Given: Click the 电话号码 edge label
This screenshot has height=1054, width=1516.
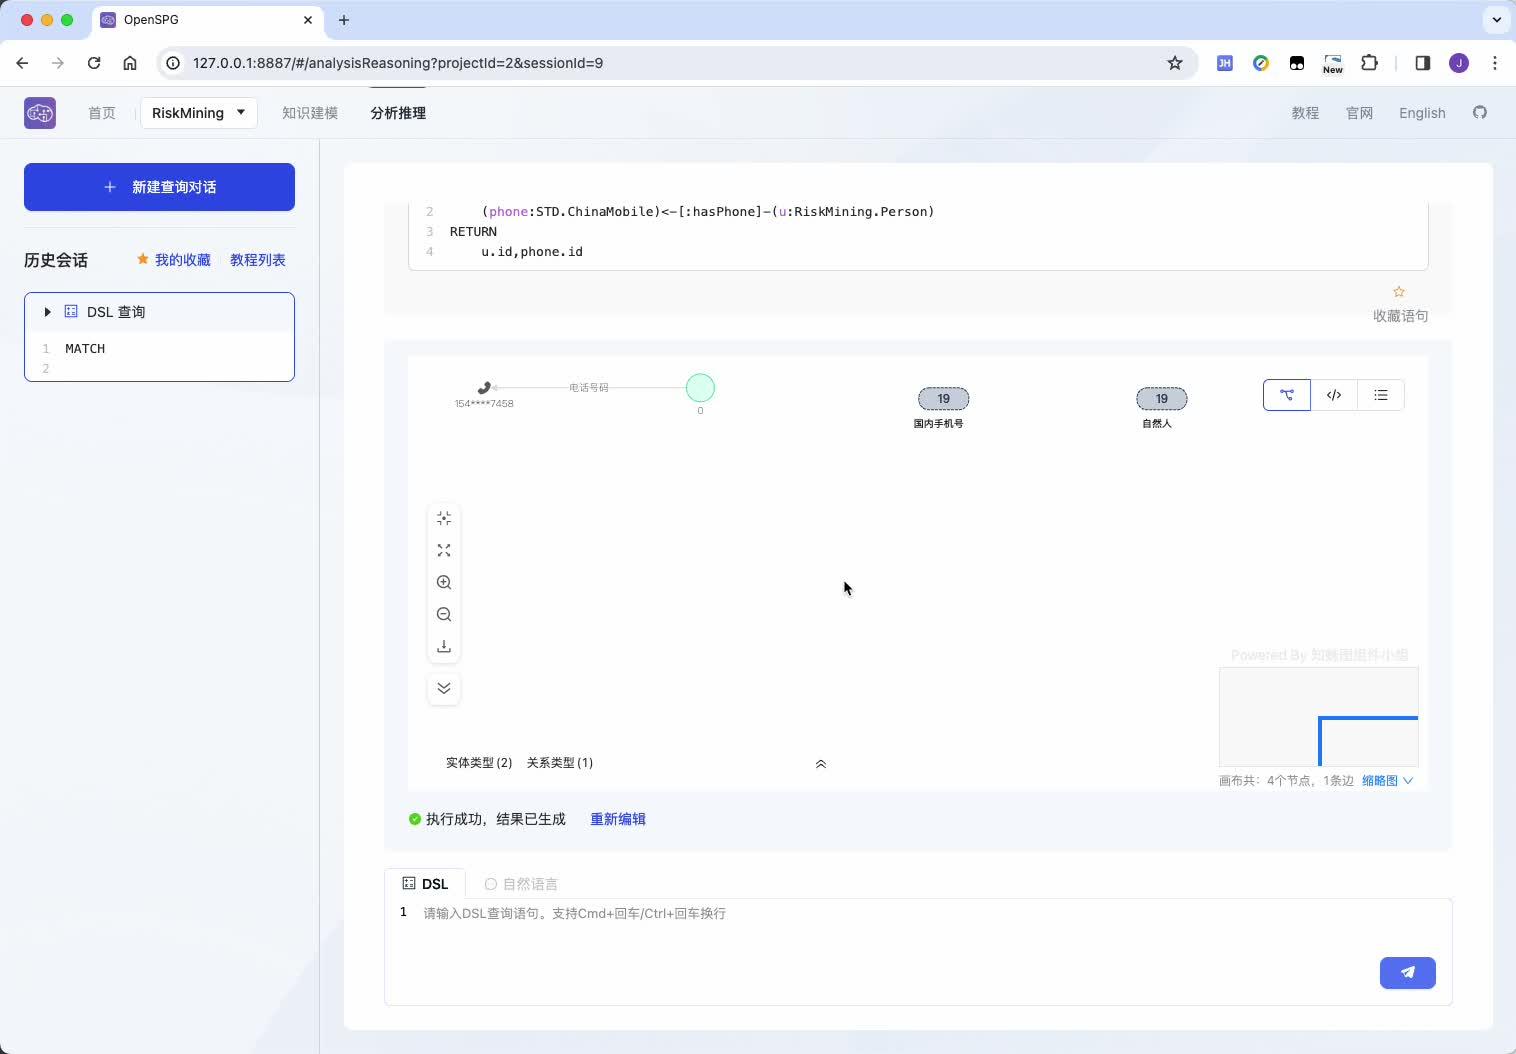Looking at the screenshot, I should pos(589,388).
